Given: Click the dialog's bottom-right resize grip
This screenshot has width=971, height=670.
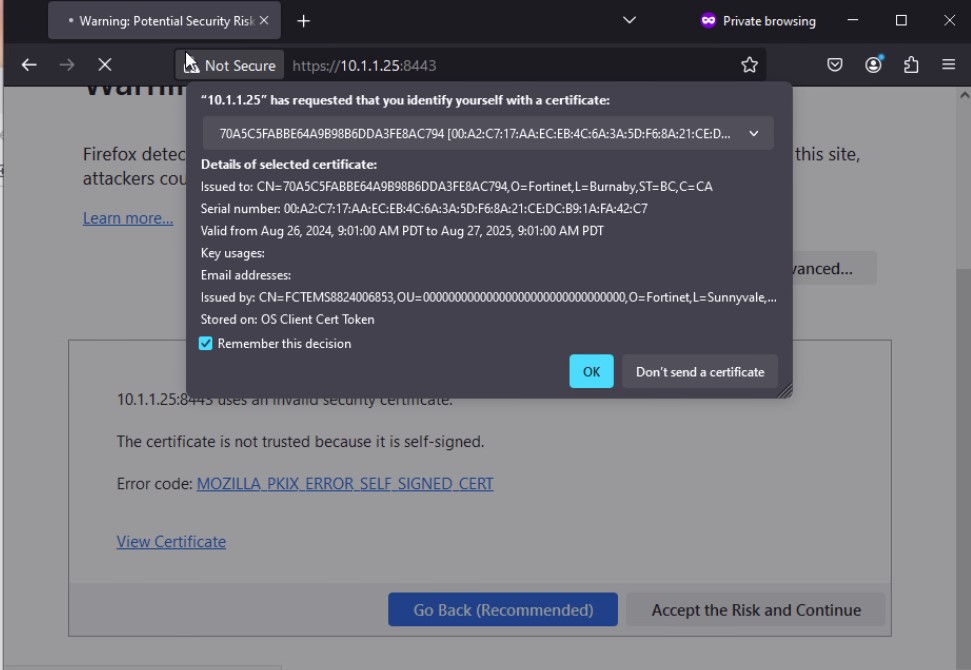Looking at the screenshot, I should pos(785,391).
